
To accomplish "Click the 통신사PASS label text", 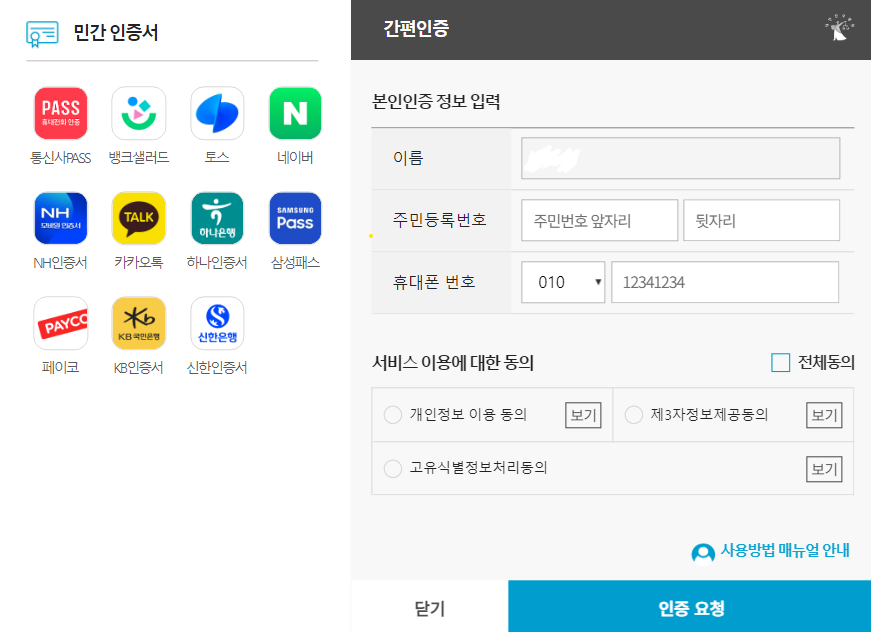I will click(61, 158).
